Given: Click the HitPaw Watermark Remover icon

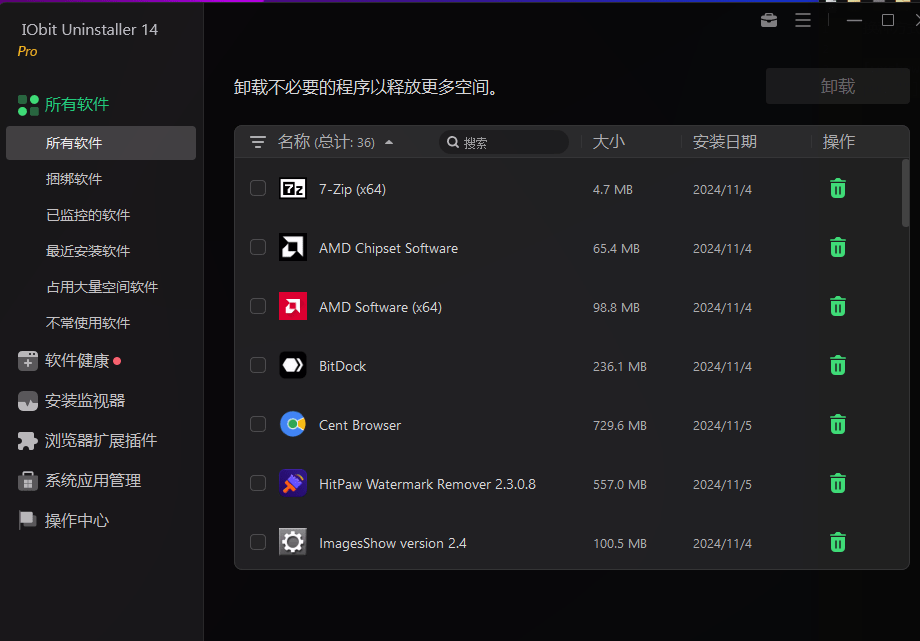Looking at the screenshot, I should click(293, 483).
